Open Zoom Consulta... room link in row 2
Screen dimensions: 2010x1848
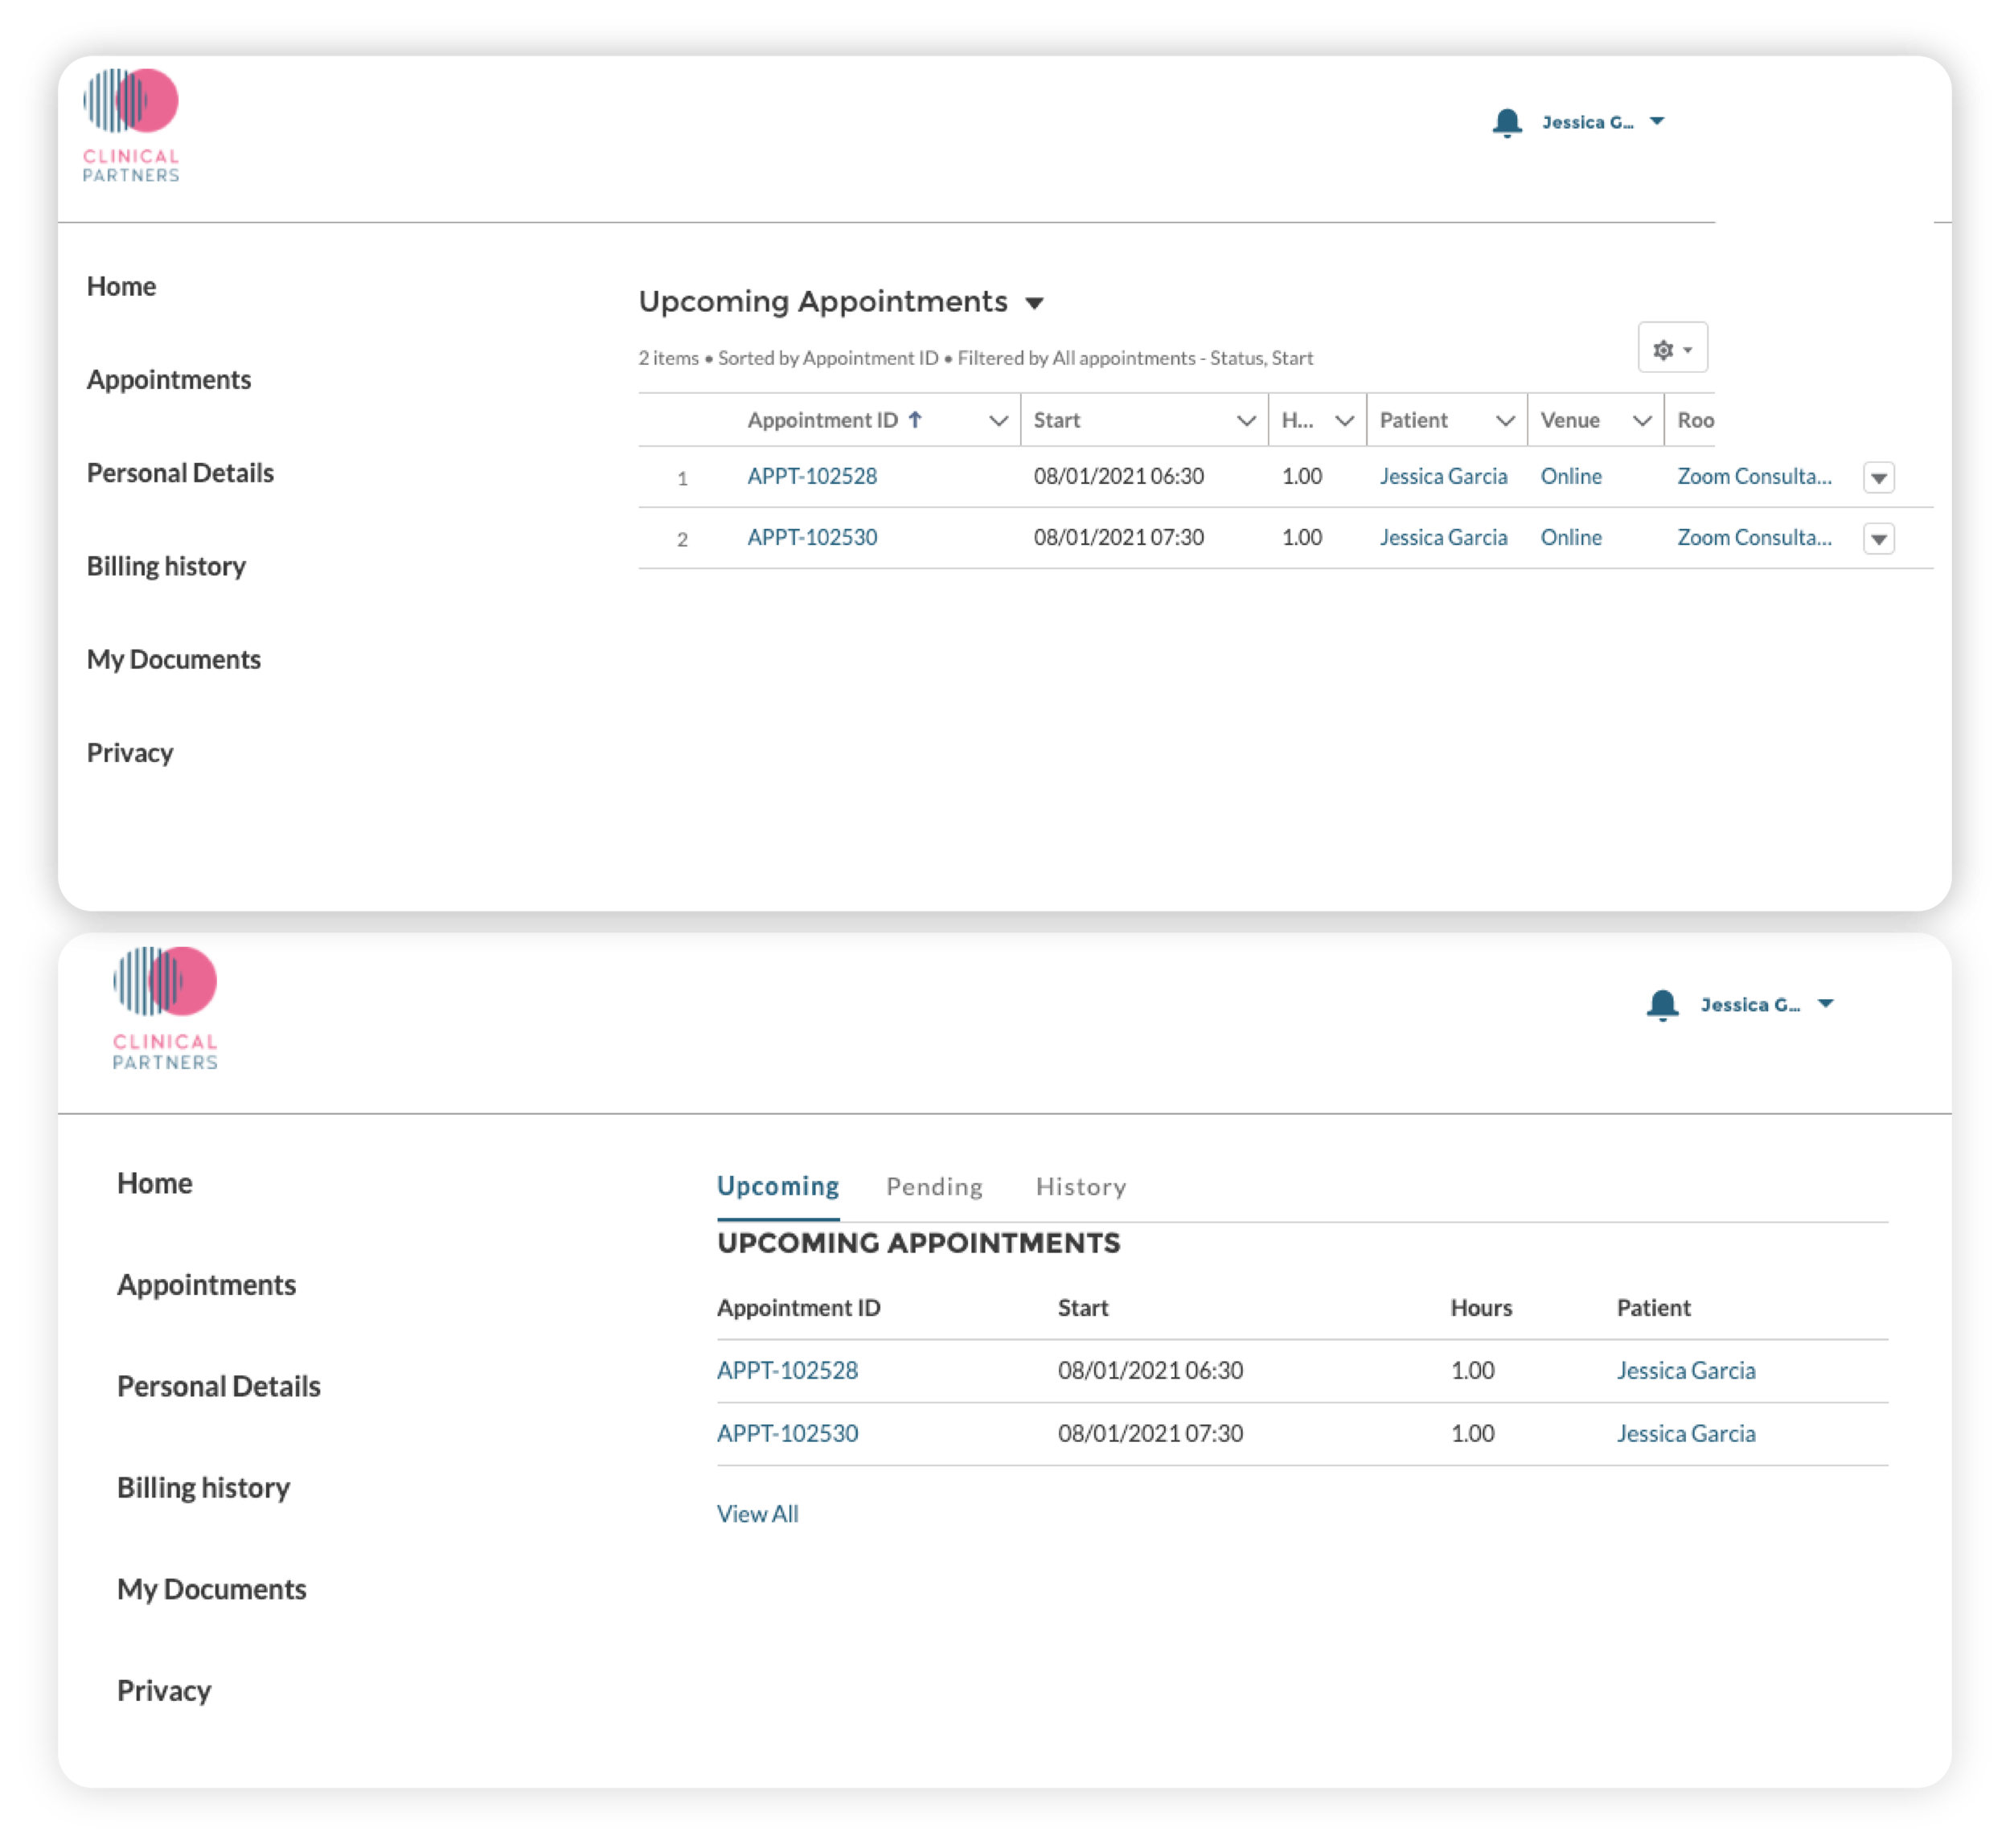pos(1754,538)
